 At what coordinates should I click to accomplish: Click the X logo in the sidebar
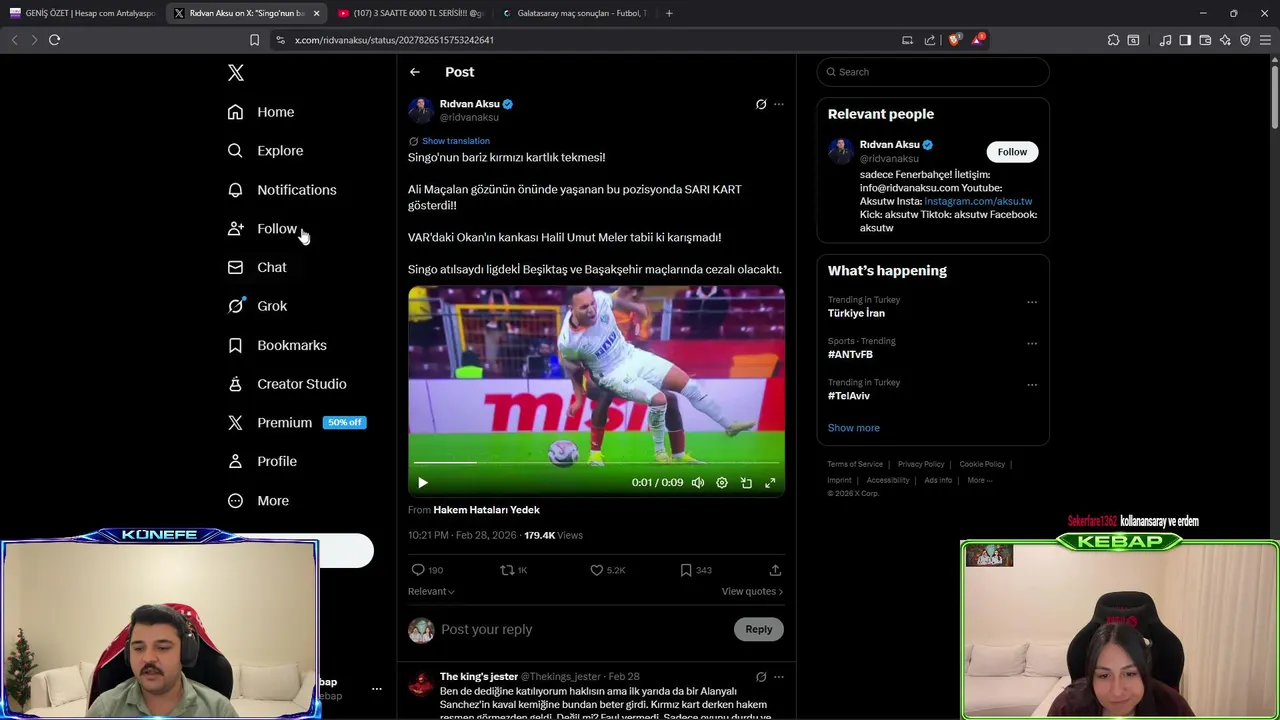pyautogui.click(x=236, y=73)
